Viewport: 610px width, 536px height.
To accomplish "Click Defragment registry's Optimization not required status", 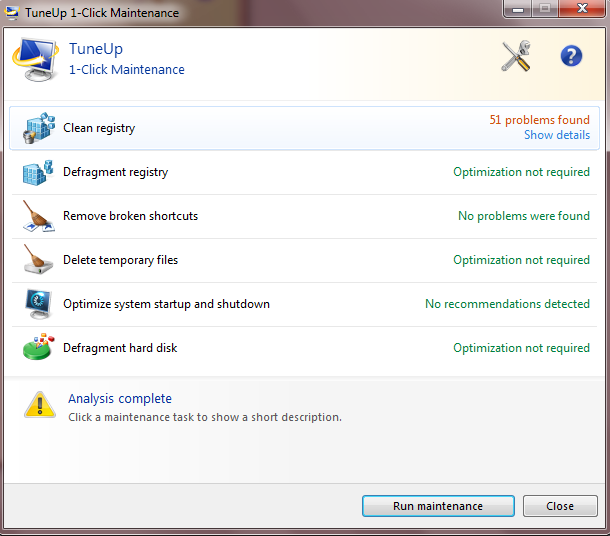I will (521, 172).
